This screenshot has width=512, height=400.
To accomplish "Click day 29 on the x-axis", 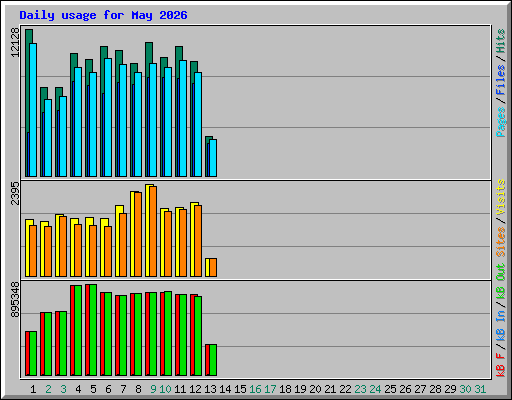I will (450, 389).
